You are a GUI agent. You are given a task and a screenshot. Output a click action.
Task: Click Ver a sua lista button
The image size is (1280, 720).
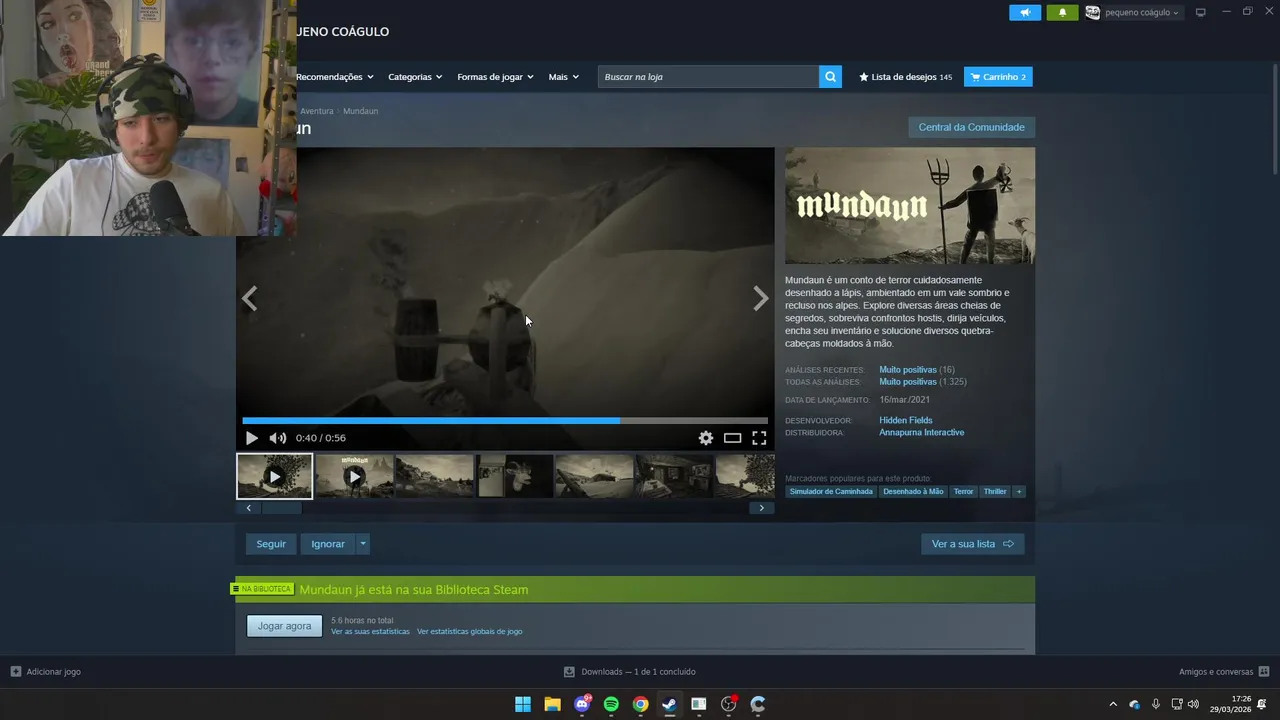coord(972,544)
